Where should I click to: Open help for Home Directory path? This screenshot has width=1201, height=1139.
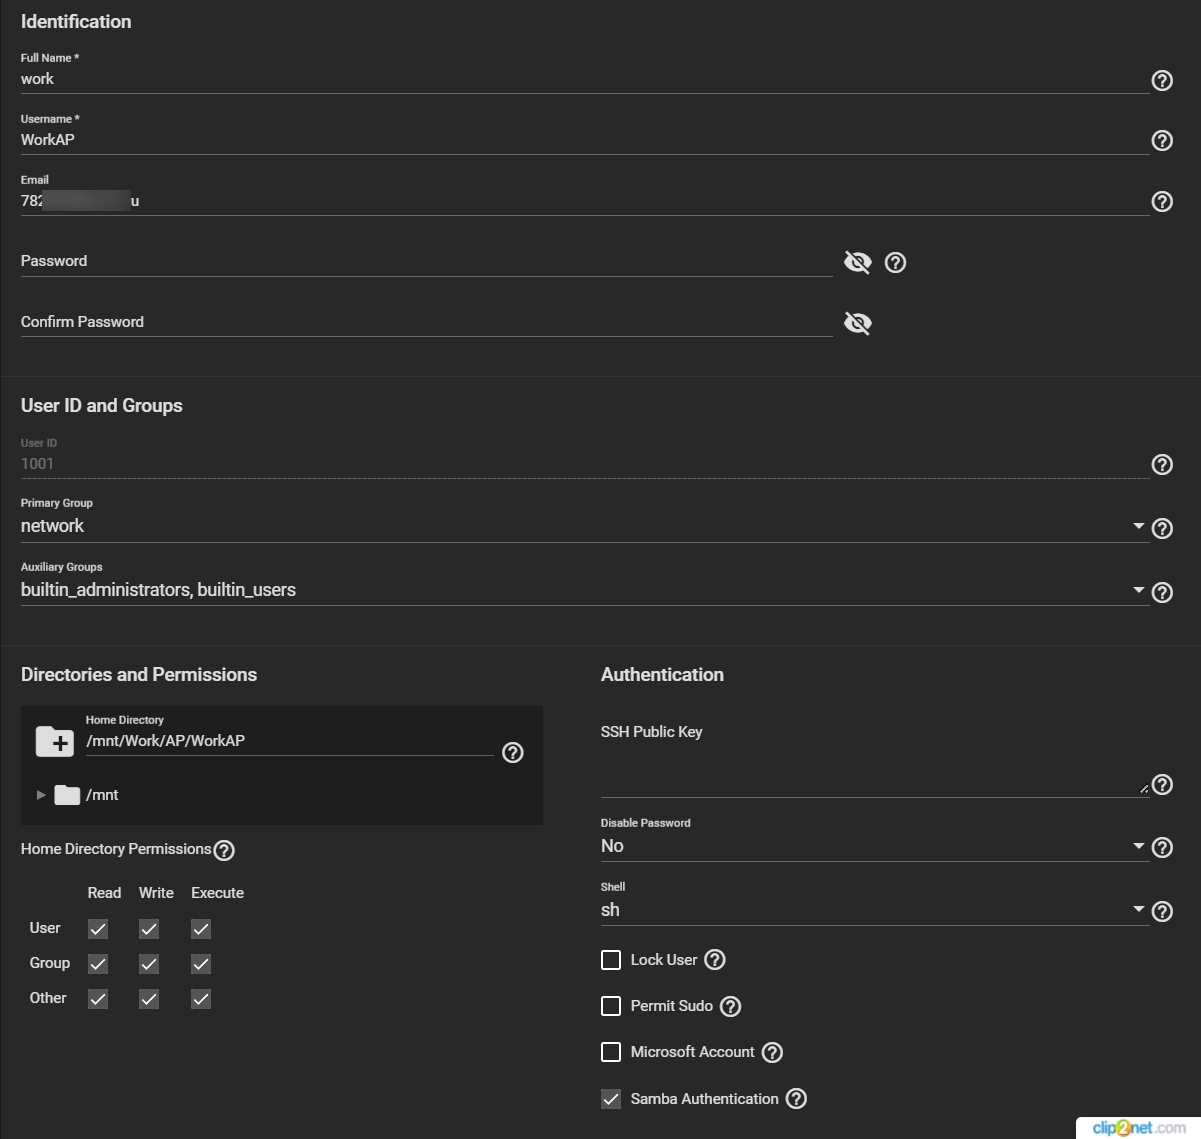[513, 753]
